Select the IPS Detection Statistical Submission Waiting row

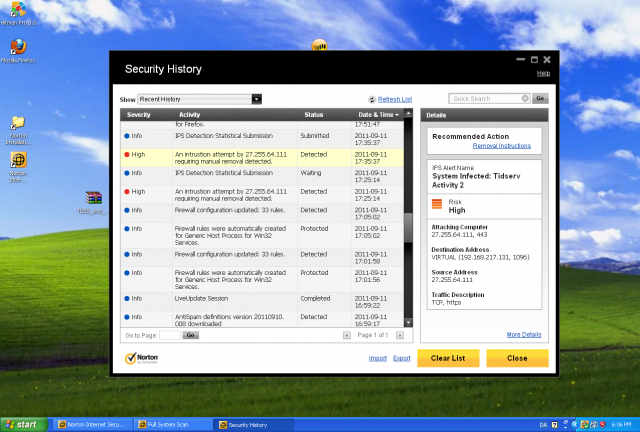262,176
